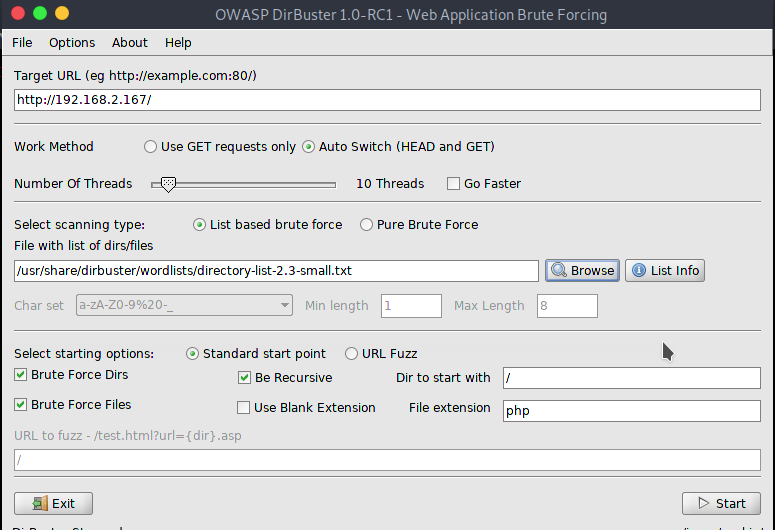
Task: Click the URL to fuzz input field
Action: pos(387,460)
